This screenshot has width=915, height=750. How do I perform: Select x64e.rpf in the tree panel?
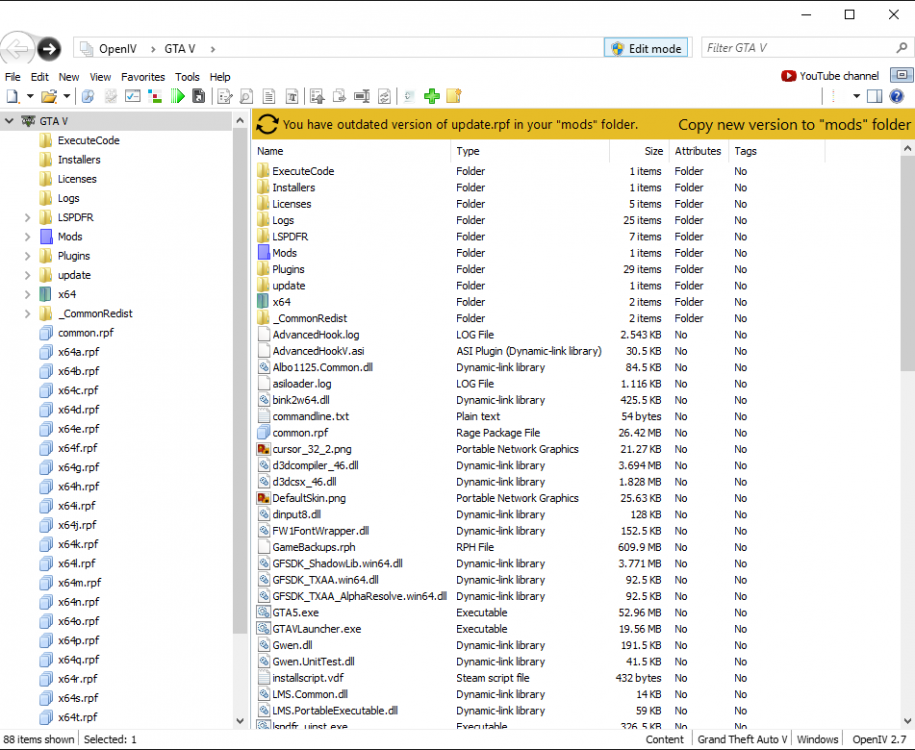(x=79, y=429)
